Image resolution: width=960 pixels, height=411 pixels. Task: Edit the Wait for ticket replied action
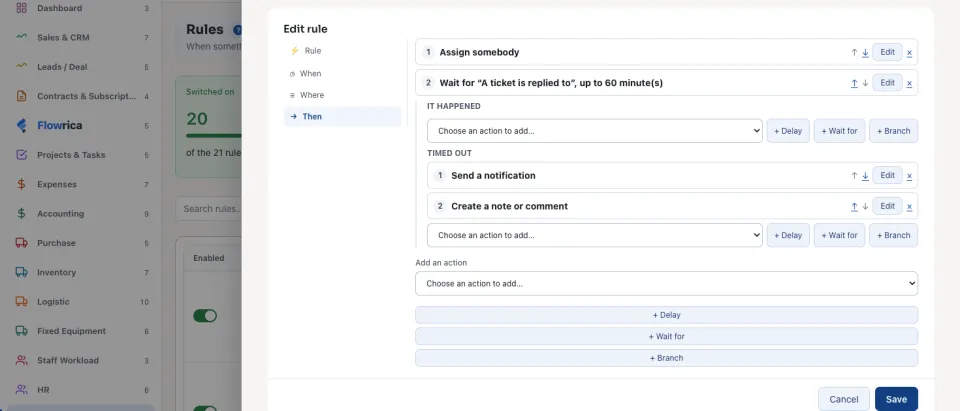(887, 83)
